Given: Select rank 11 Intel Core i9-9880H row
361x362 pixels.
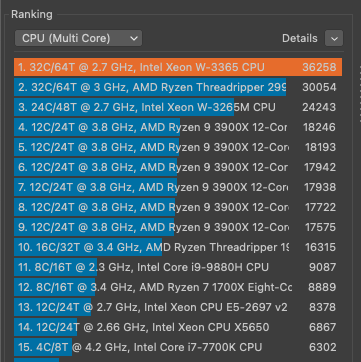Looking at the screenshot, I should pos(178,267).
